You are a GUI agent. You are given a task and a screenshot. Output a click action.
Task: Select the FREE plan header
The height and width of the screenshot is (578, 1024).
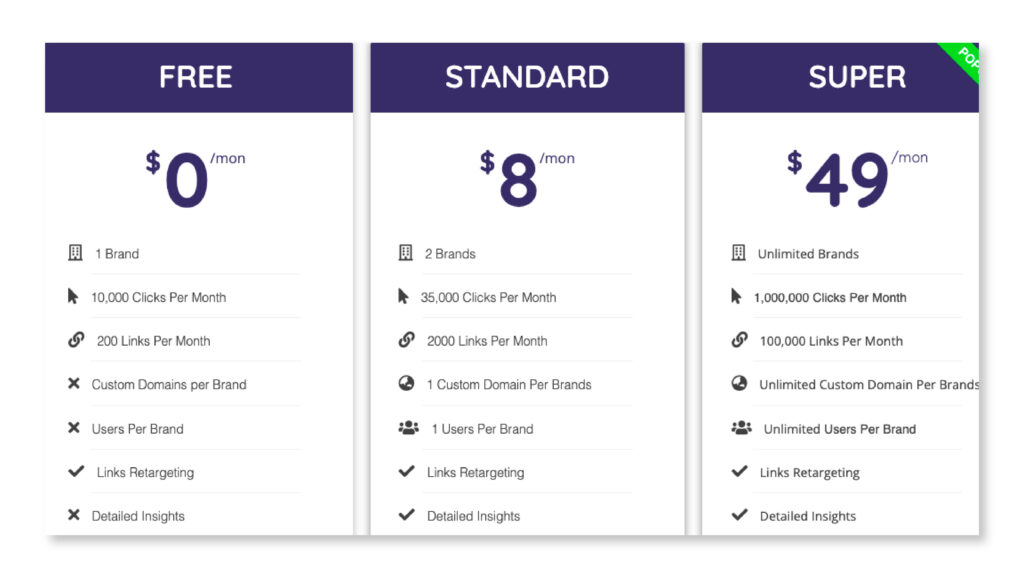click(196, 77)
